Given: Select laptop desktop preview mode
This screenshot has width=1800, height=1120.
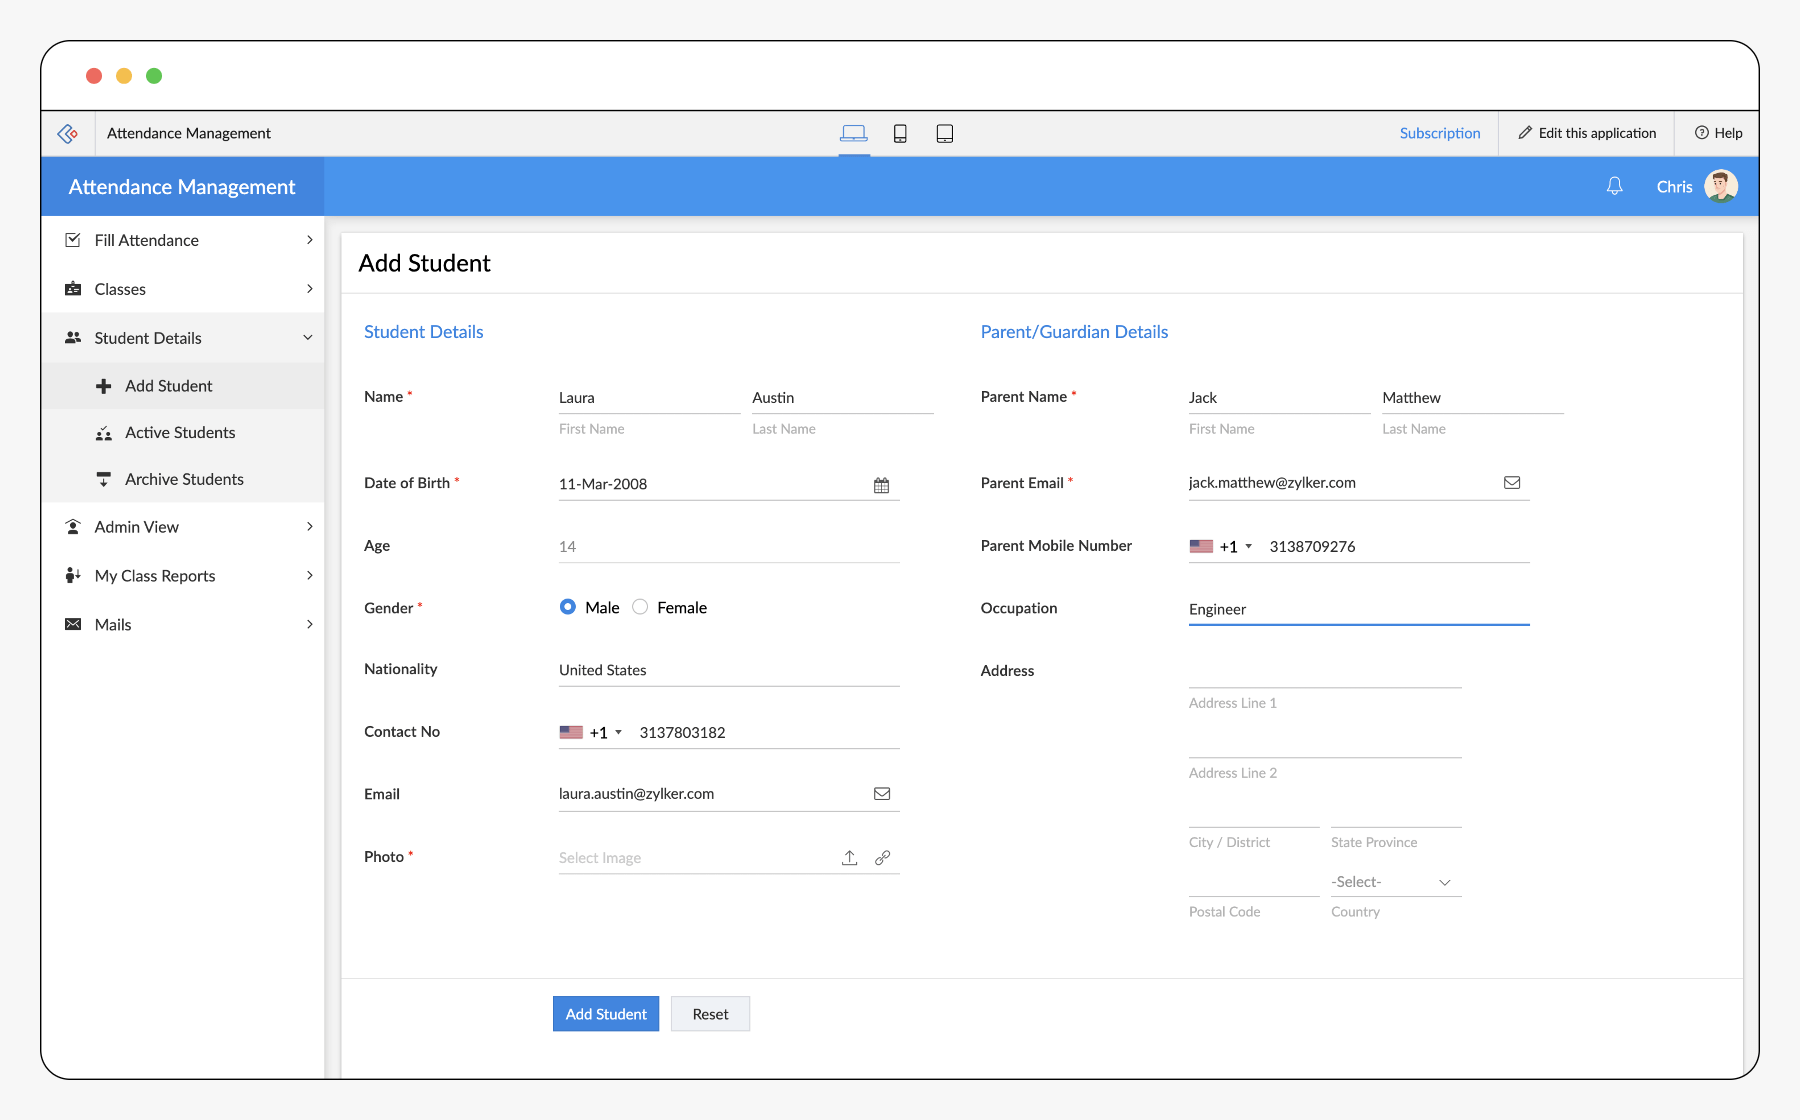Looking at the screenshot, I should 853,134.
